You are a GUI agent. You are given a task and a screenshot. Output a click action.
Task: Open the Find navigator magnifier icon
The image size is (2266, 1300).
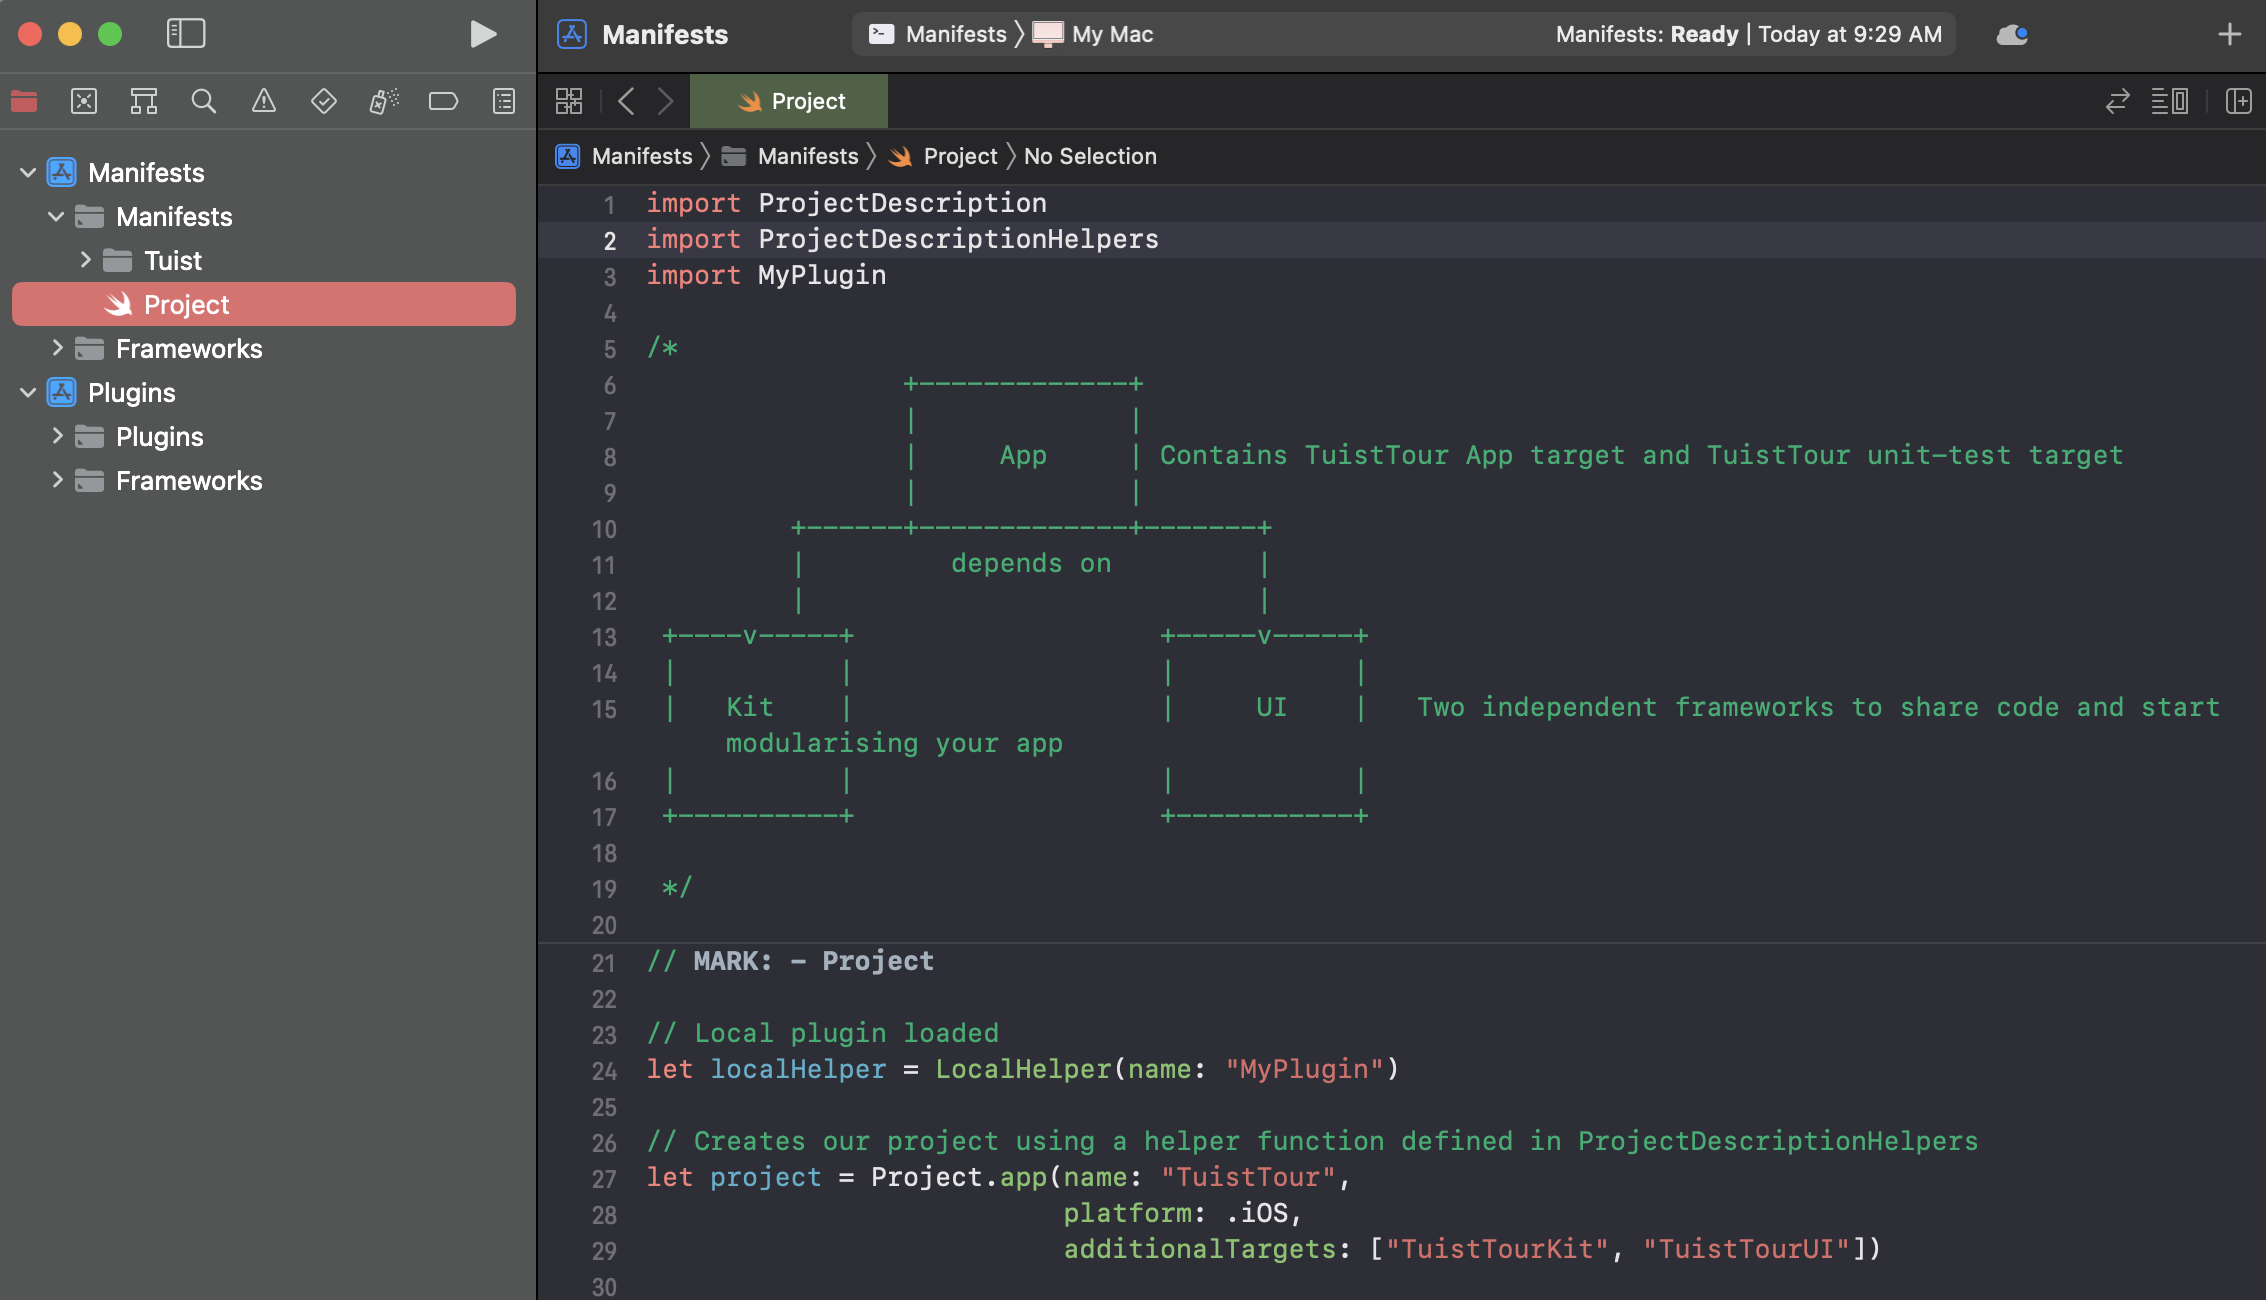(x=203, y=101)
